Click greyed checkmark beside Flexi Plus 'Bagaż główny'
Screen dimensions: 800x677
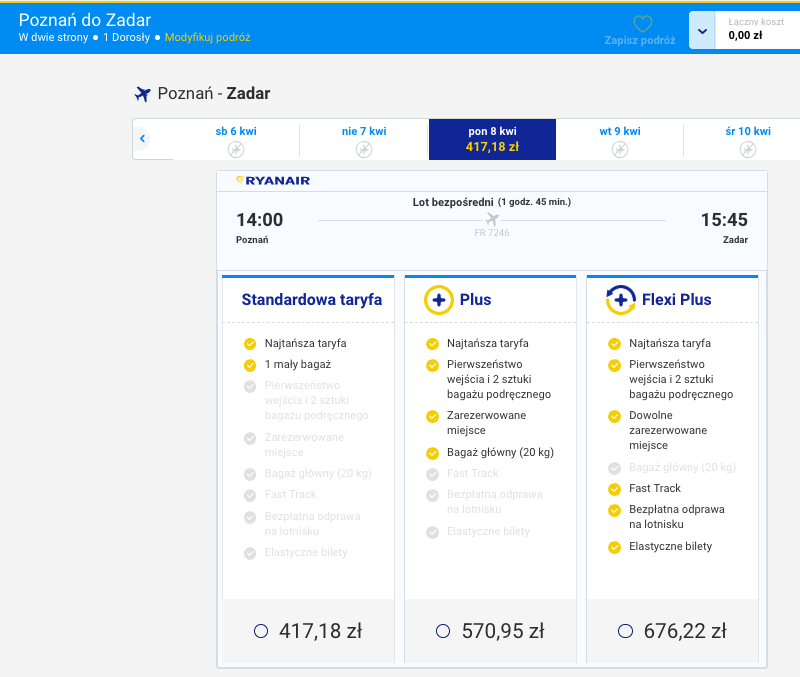point(614,468)
